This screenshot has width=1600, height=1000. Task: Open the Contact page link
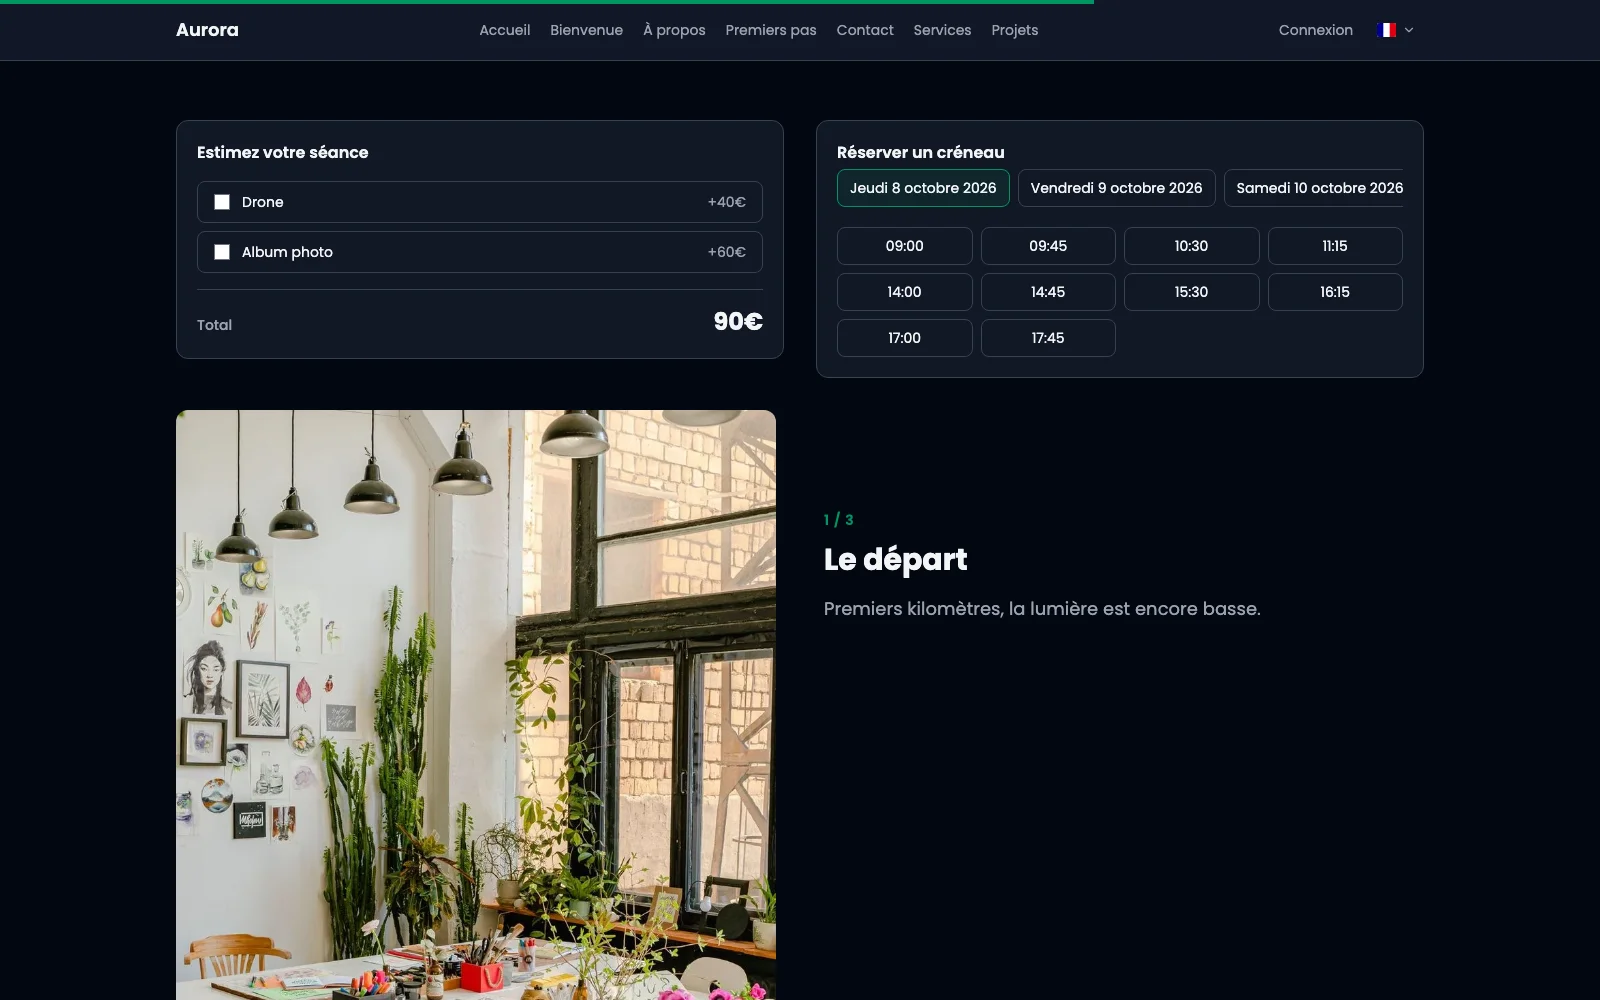[x=865, y=30]
